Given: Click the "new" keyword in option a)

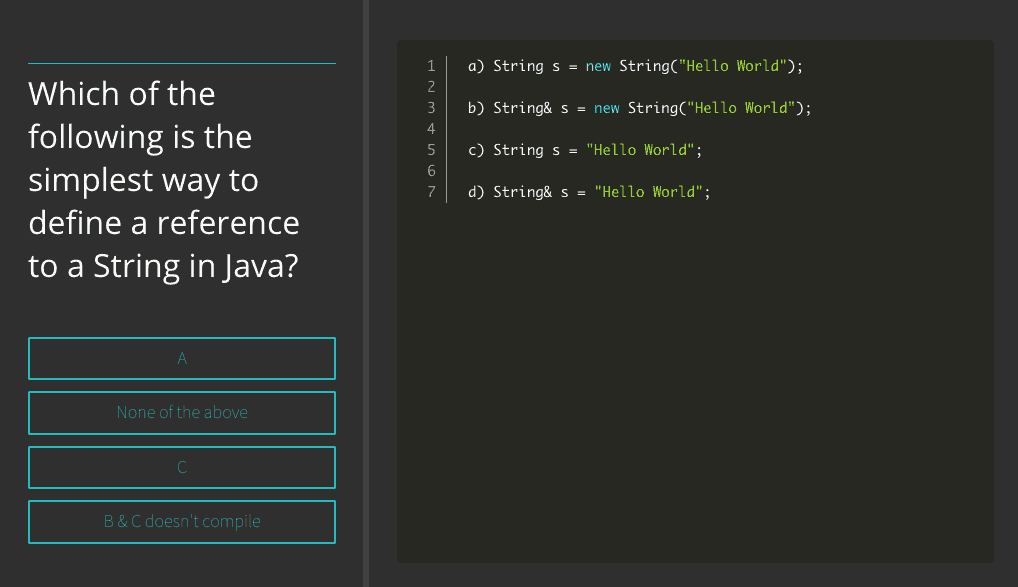Looking at the screenshot, I should [598, 66].
